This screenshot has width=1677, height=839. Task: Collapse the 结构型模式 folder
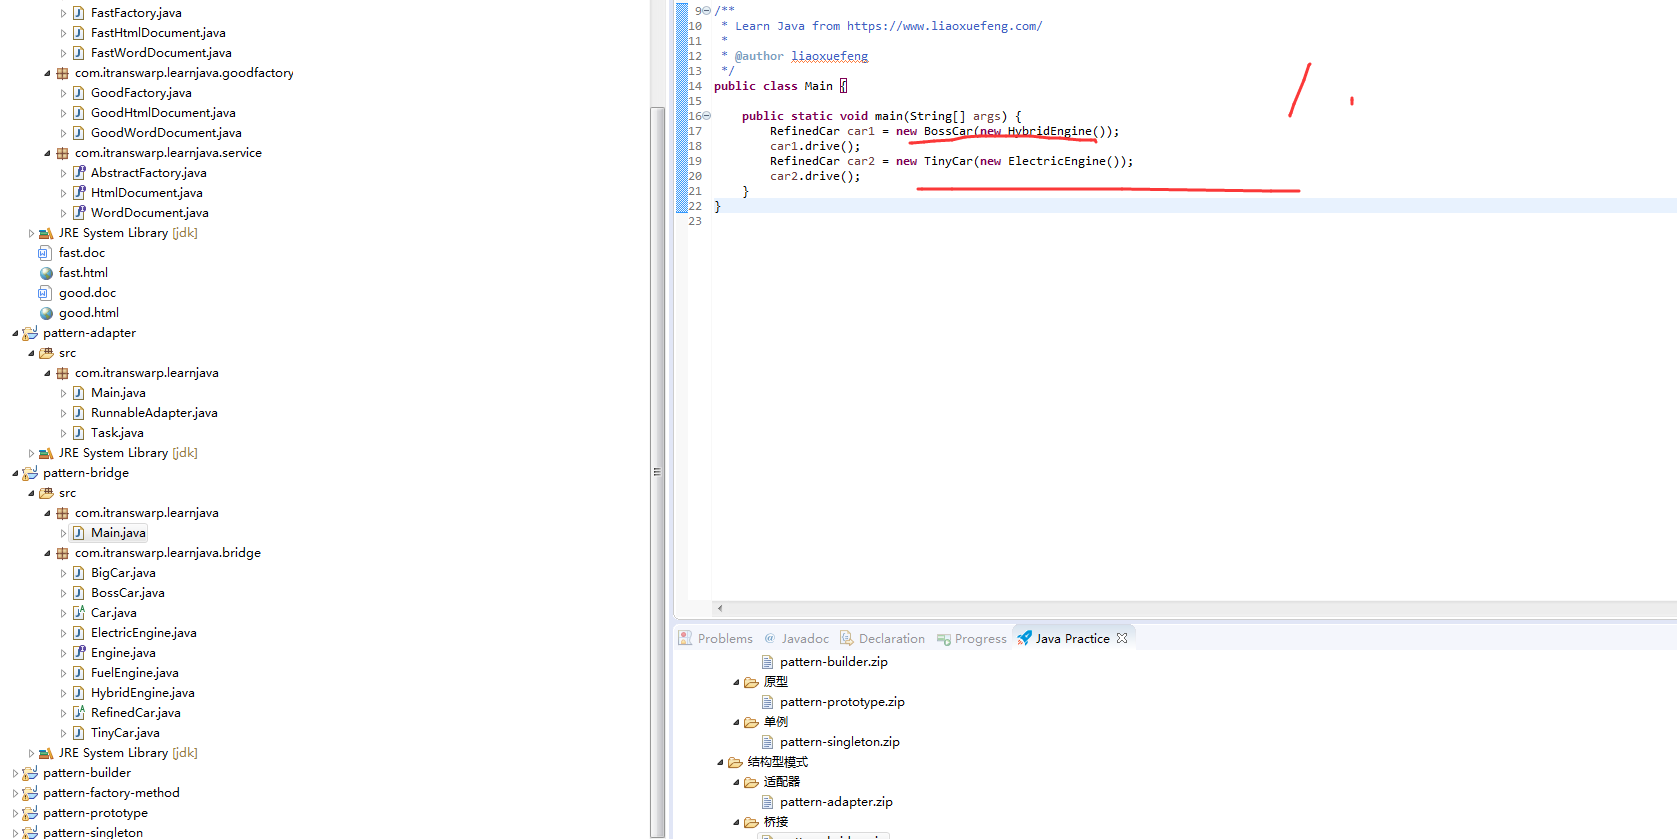click(720, 762)
